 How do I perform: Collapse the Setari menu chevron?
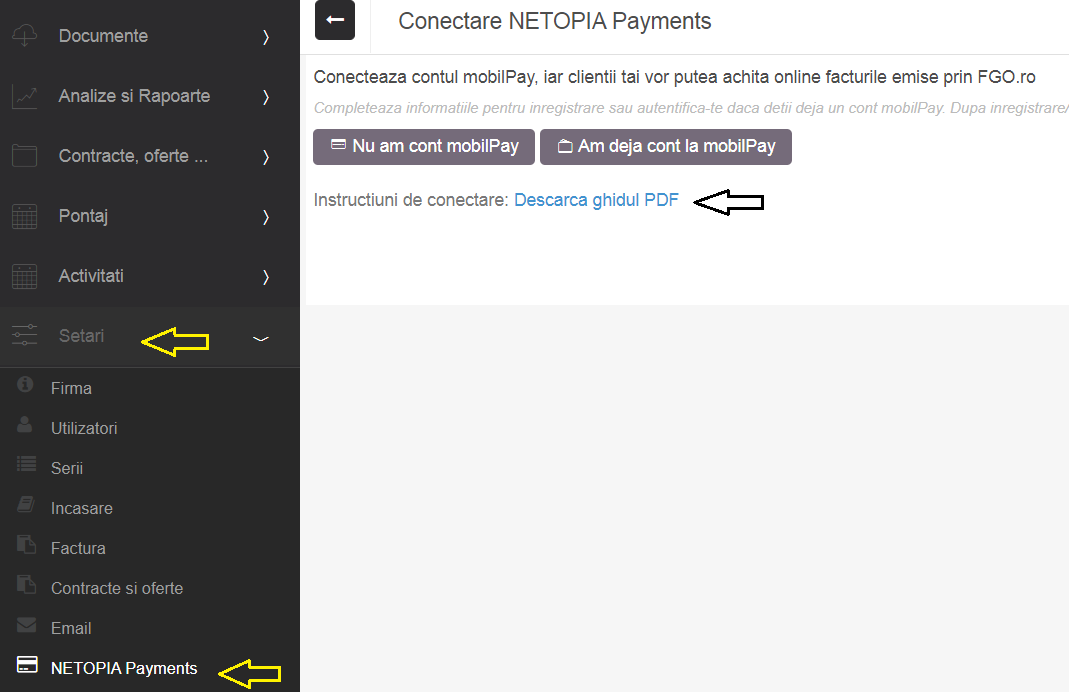tap(261, 338)
